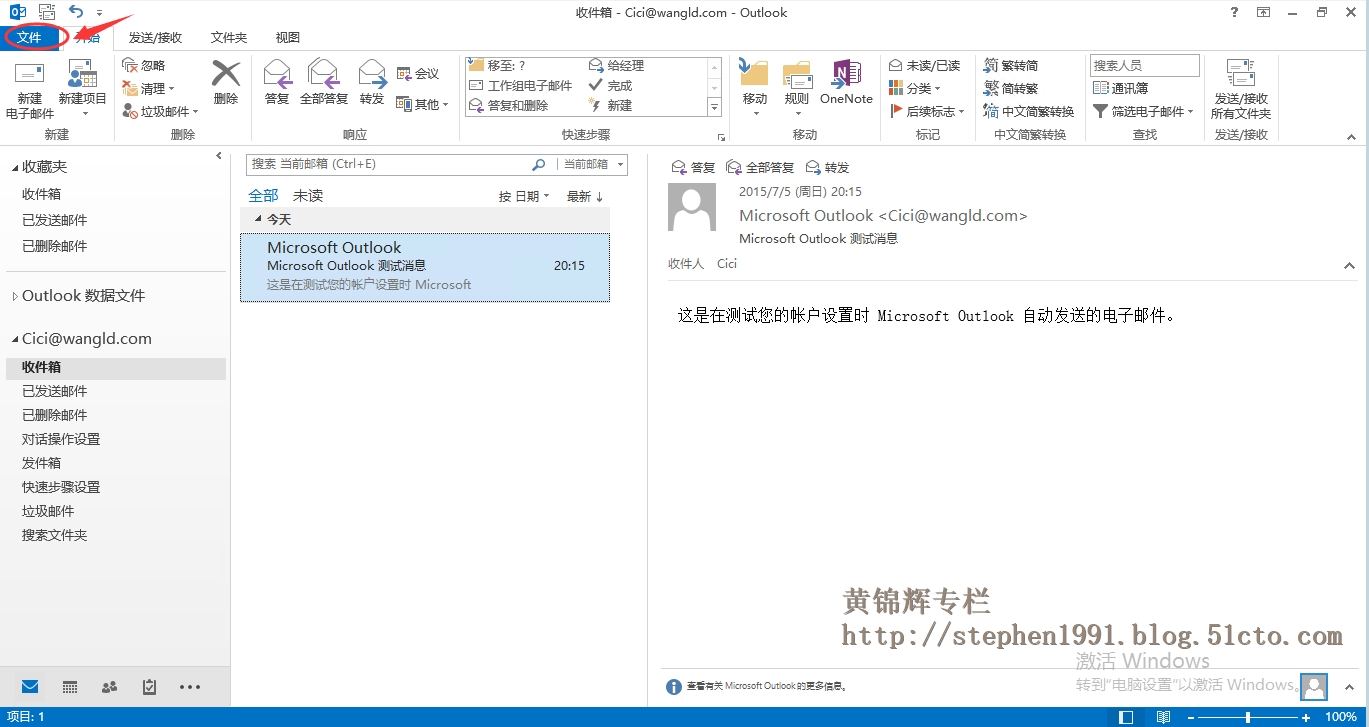
Task: Switch to Normal view in status bar
Action: coord(1127,717)
